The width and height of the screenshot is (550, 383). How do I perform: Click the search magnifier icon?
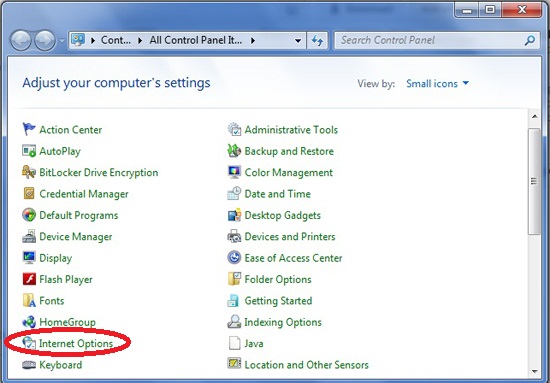click(x=530, y=40)
